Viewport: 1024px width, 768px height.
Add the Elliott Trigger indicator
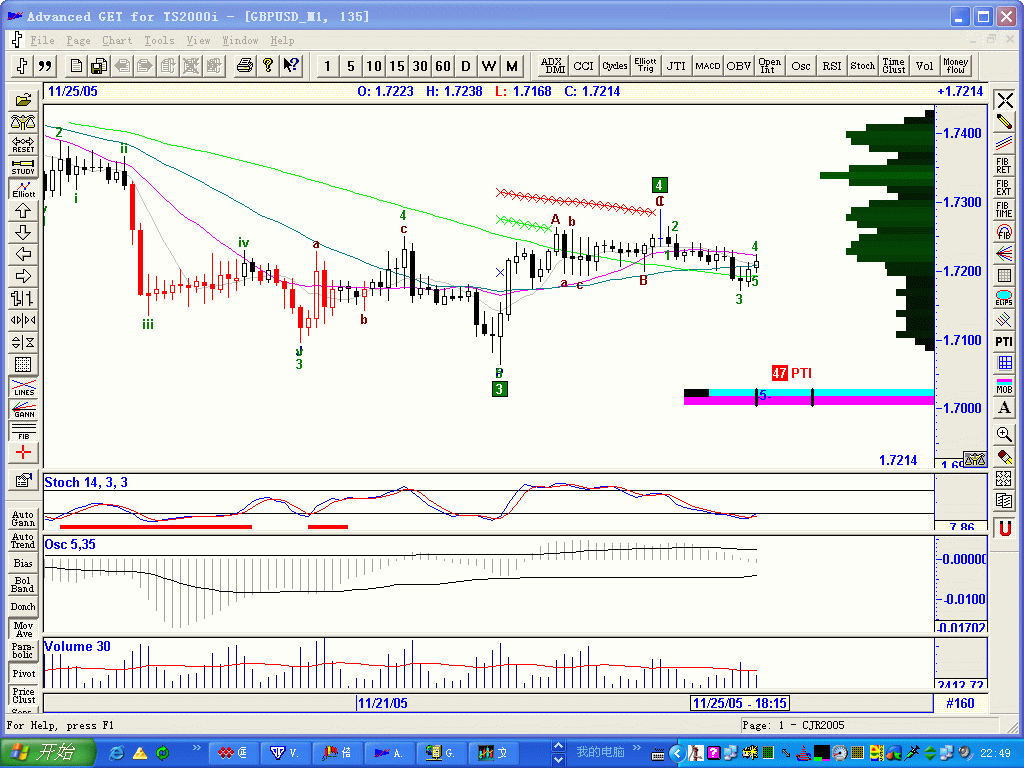[645, 65]
